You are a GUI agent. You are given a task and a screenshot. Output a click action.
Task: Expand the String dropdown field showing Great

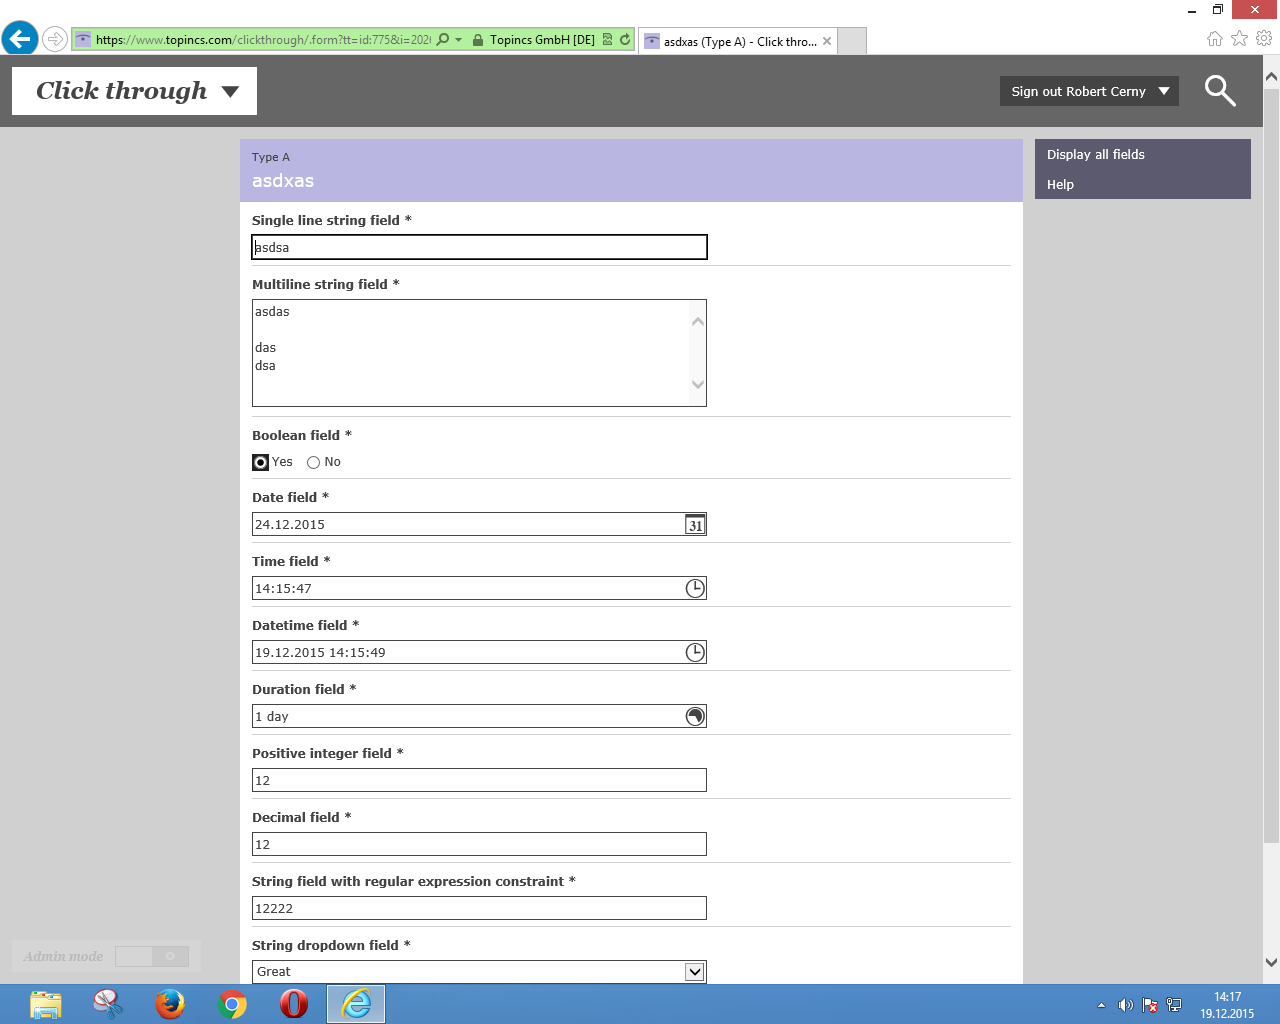pos(694,972)
